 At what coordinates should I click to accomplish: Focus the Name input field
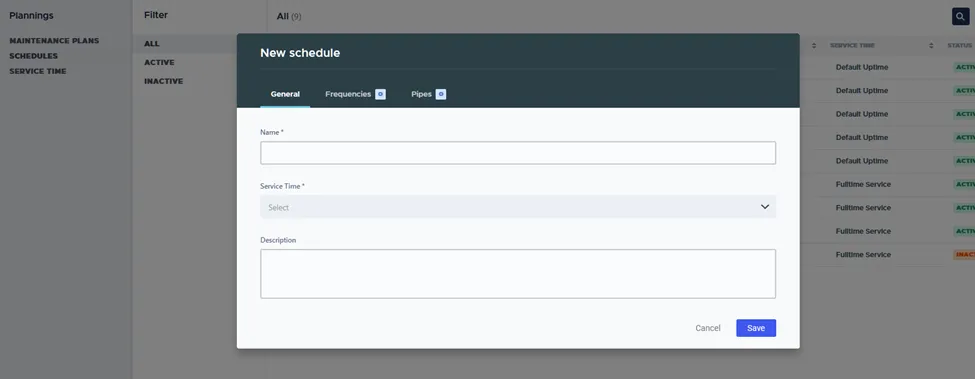pyautogui.click(x=517, y=153)
